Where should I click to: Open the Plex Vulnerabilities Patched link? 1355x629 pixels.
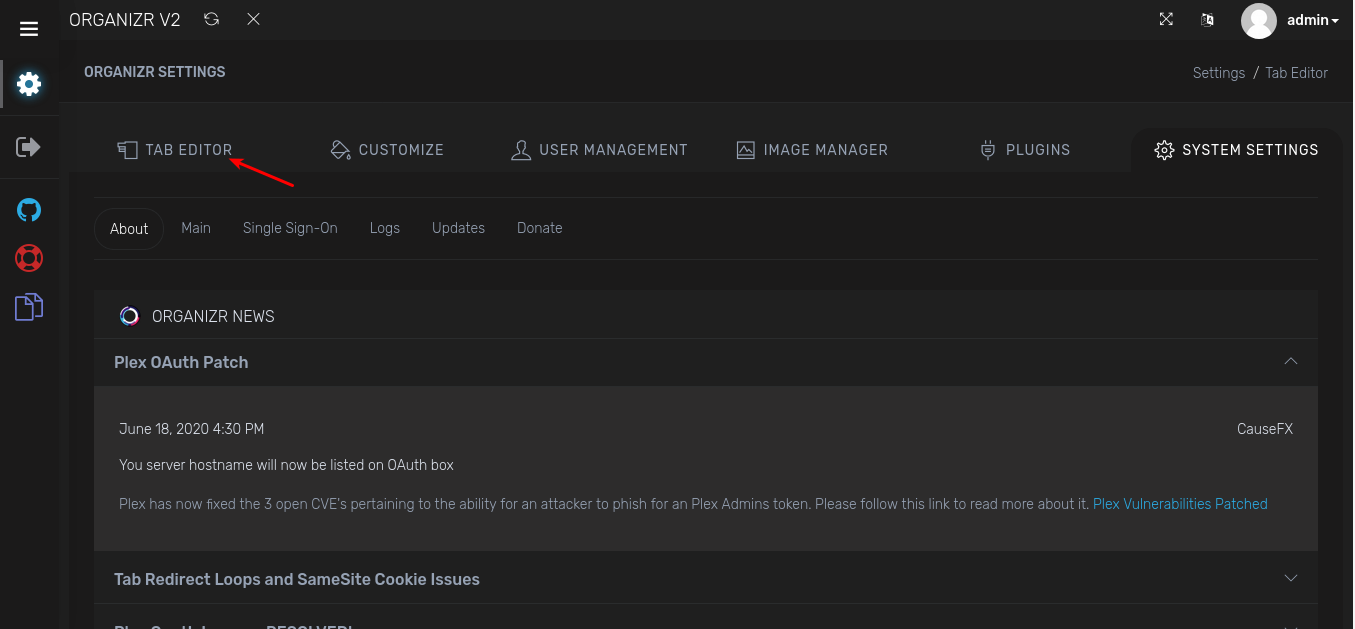click(1180, 503)
